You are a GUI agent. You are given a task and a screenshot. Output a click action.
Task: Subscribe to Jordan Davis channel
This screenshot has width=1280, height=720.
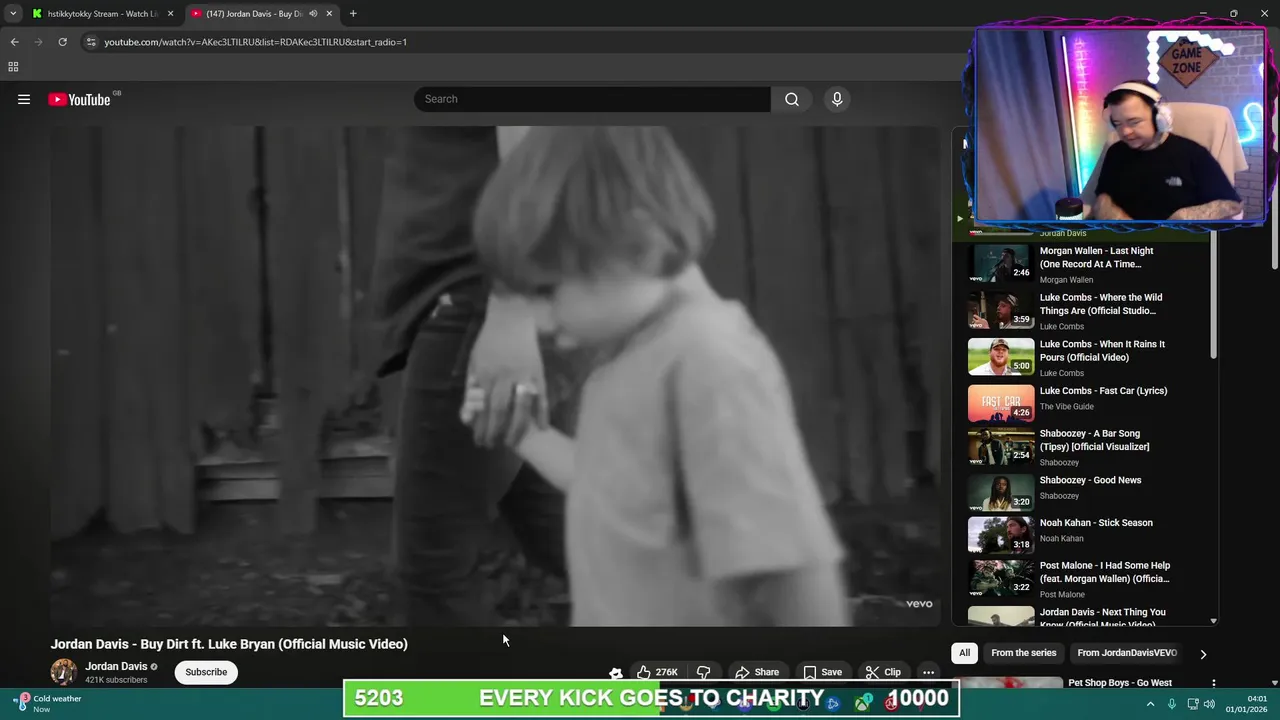click(x=206, y=672)
